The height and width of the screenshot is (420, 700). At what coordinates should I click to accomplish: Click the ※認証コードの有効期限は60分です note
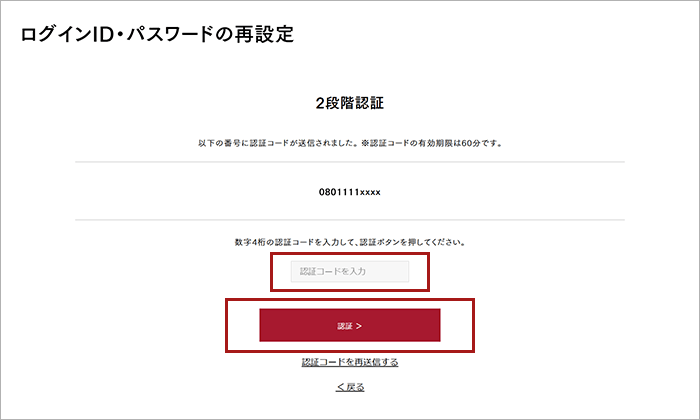point(432,143)
